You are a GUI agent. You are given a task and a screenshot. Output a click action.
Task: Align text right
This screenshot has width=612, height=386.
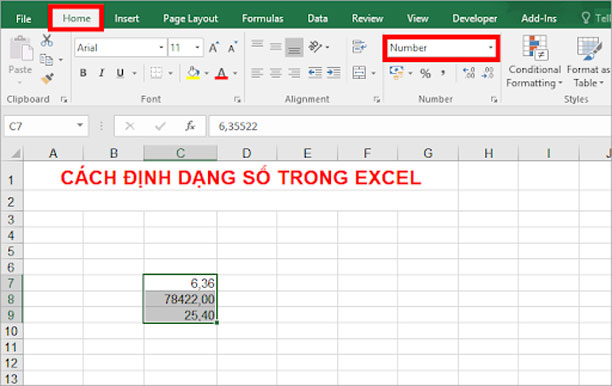[x=294, y=73]
